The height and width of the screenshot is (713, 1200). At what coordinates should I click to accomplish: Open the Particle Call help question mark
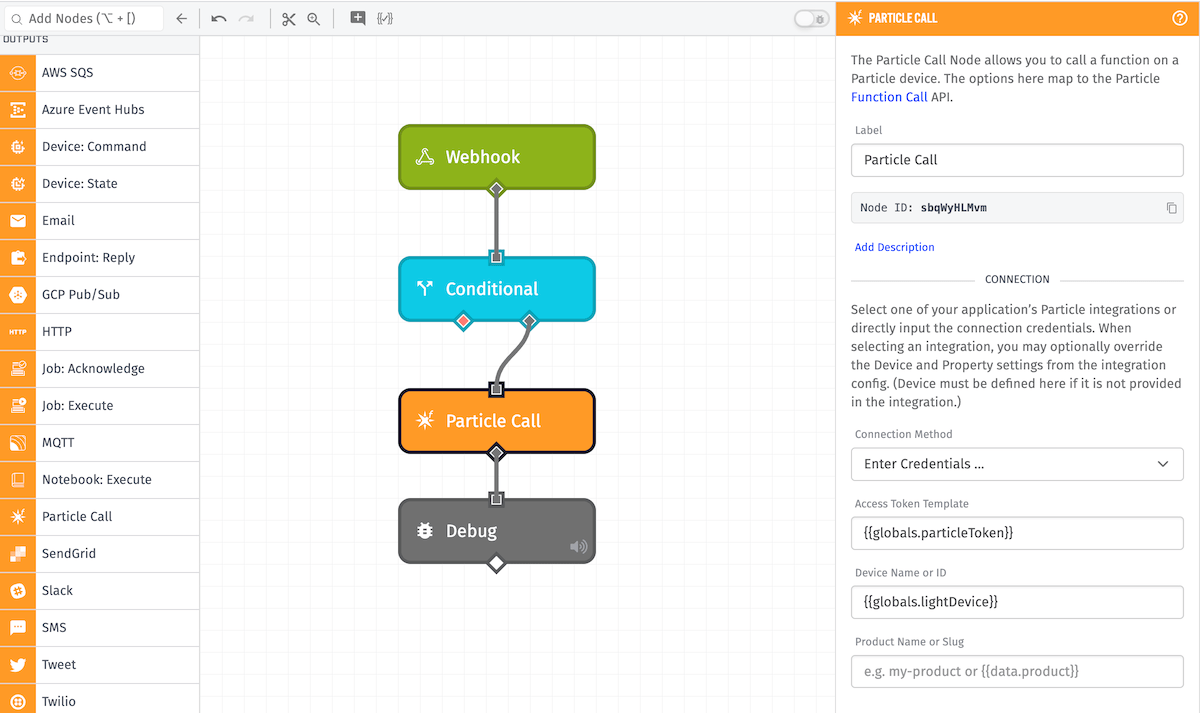pyautogui.click(x=1179, y=18)
